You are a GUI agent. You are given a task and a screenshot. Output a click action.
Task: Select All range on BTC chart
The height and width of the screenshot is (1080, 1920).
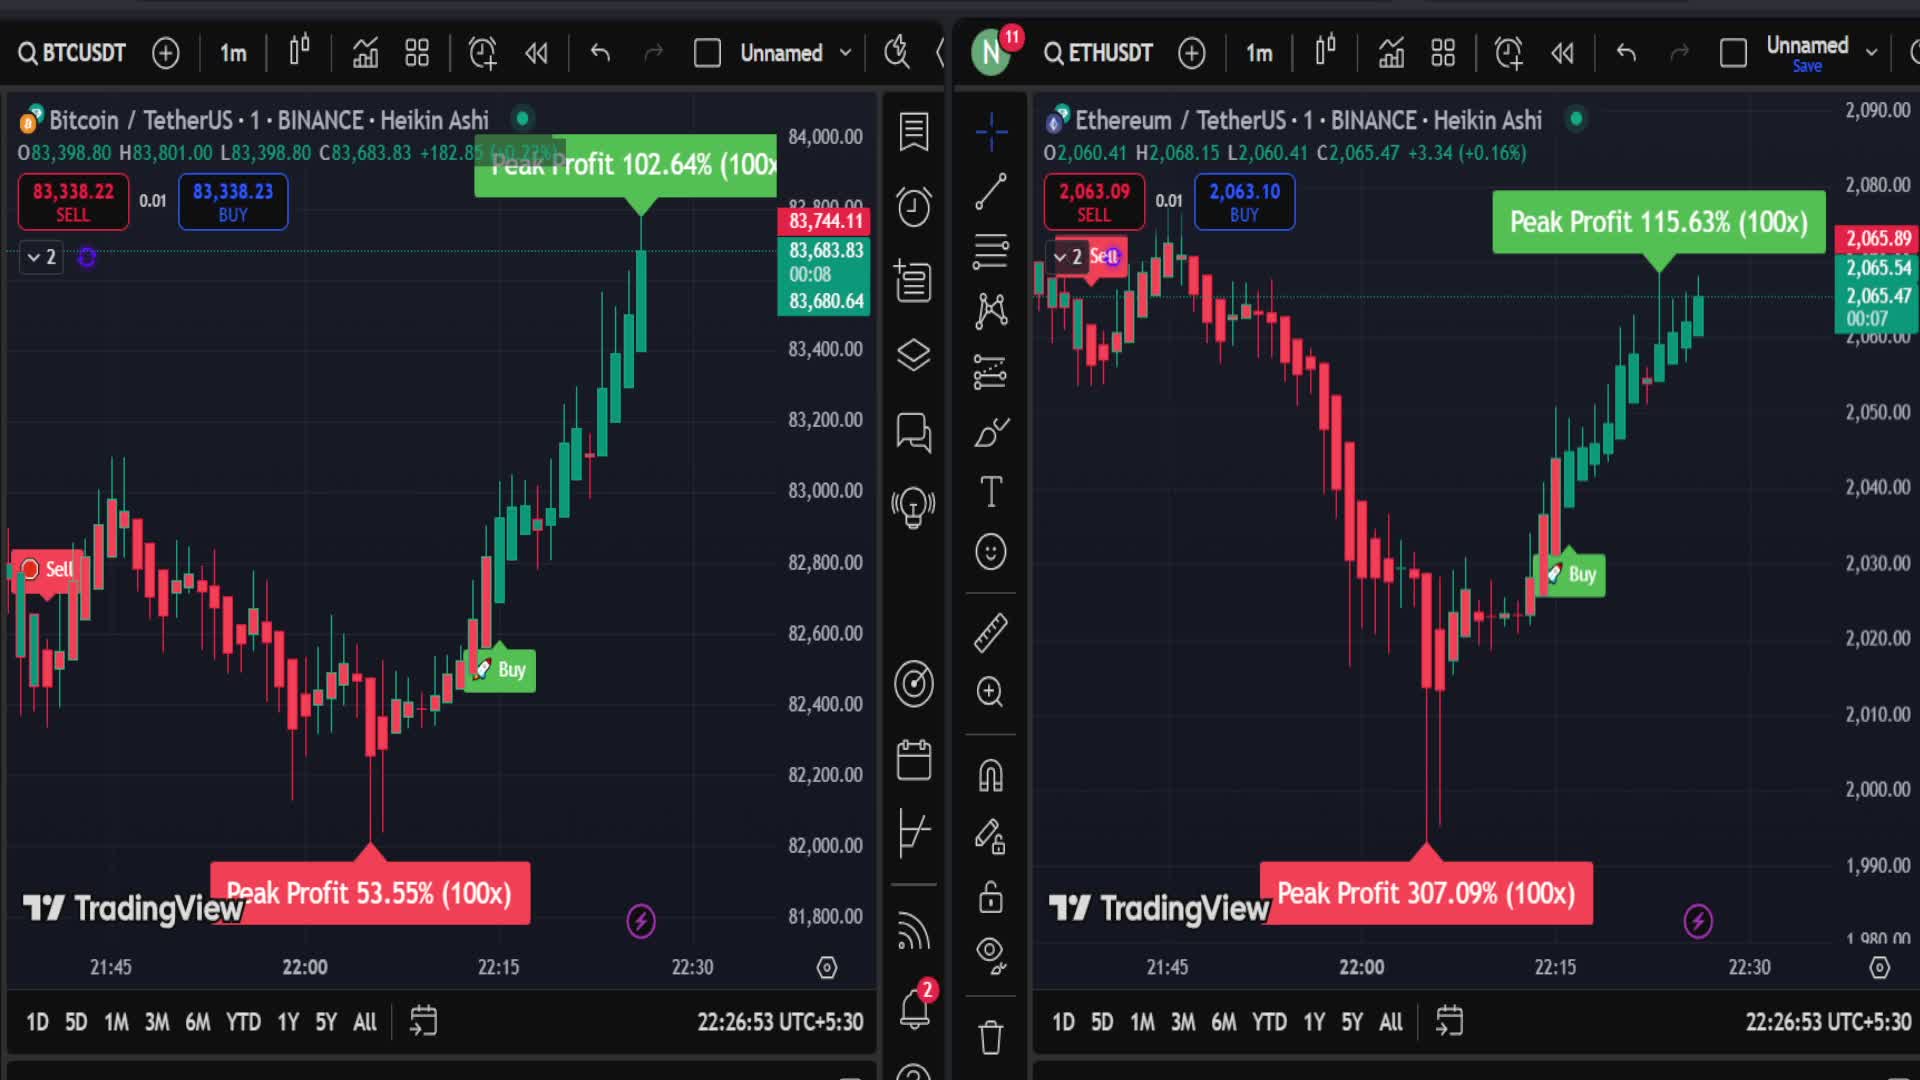365,1022
